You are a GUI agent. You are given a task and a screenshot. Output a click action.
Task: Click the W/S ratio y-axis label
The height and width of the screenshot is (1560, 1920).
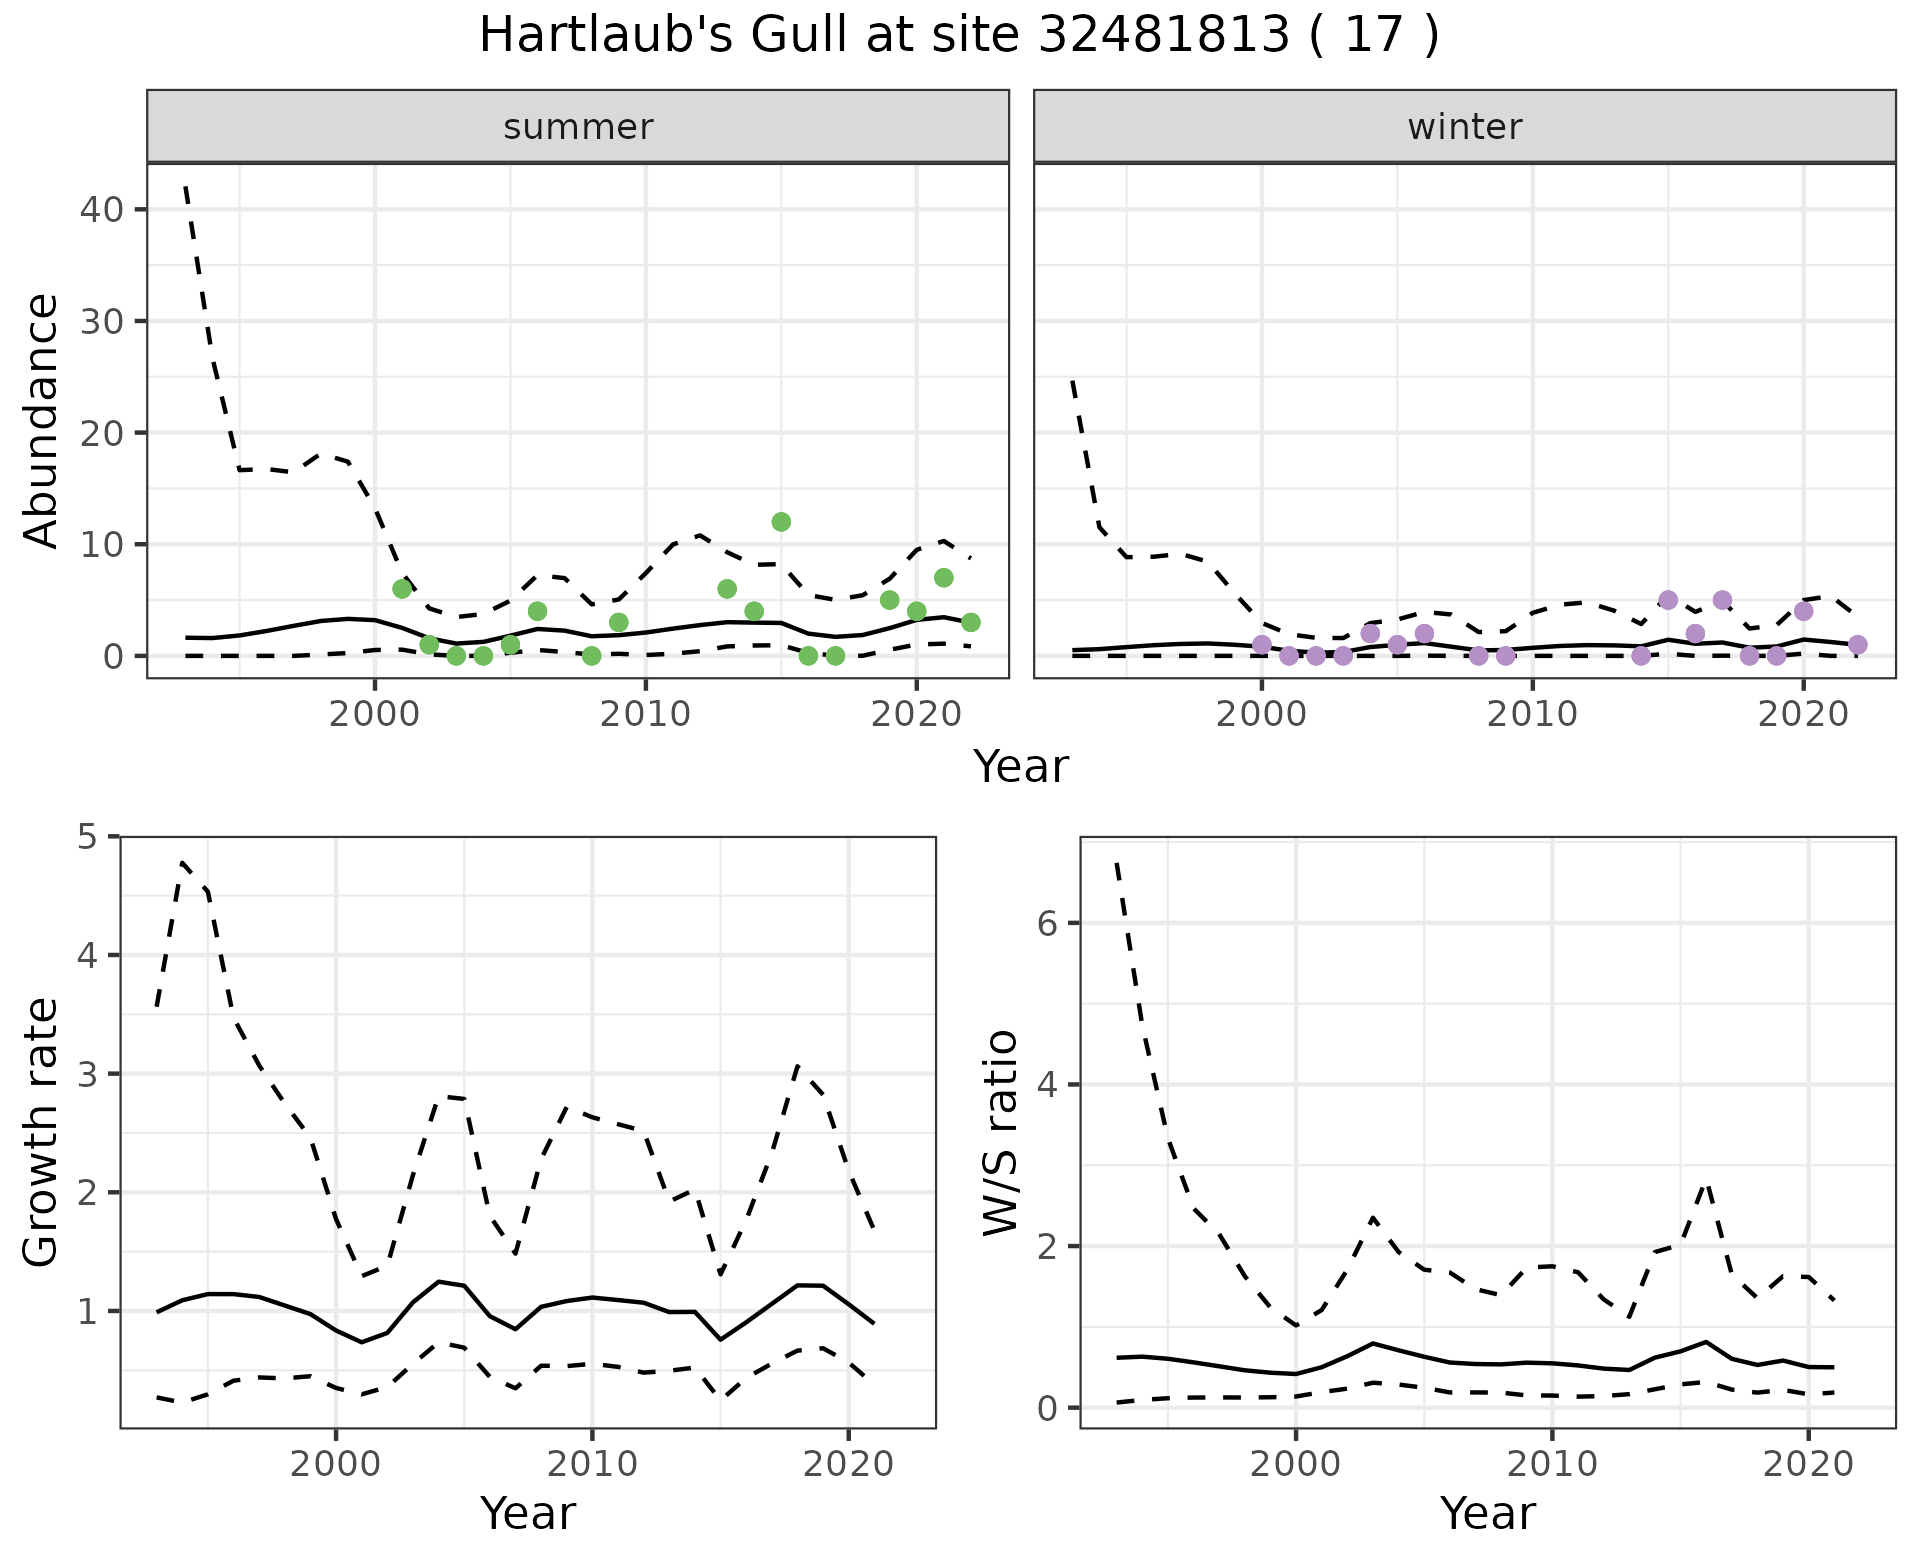[1001, 1132]
